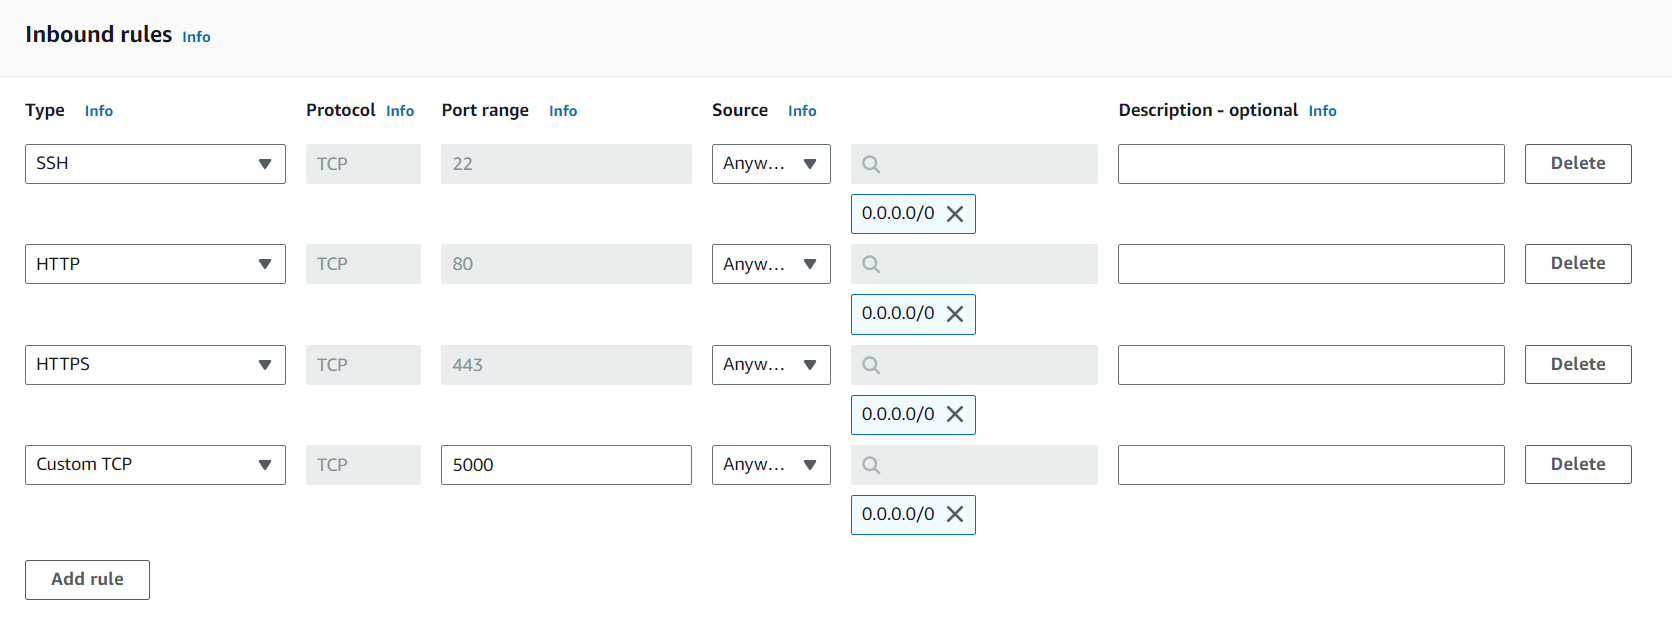Remove 0.0.0.0/0 source from Custom TCP rule
The image size is (1672, 622).
(955, 514)
